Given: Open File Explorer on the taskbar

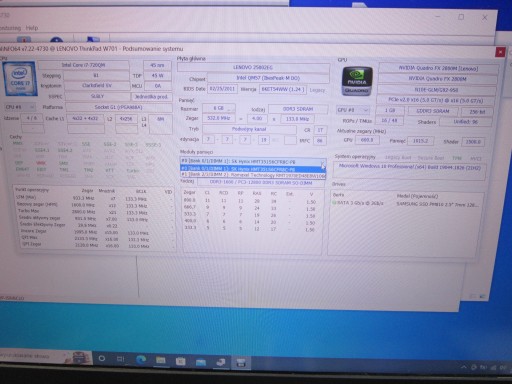Looking at the screenshot, I should point(160,359).
